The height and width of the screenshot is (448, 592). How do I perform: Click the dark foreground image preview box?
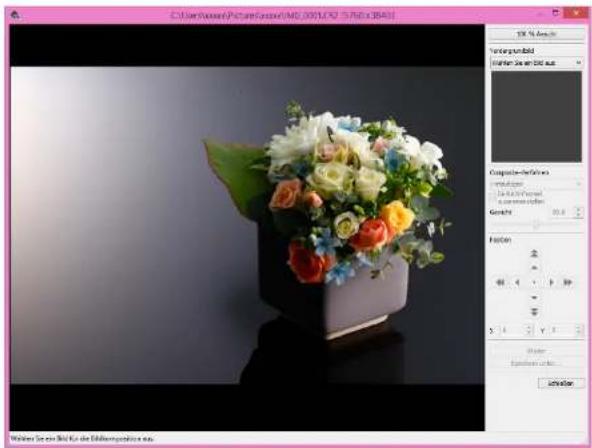[536, 117]
